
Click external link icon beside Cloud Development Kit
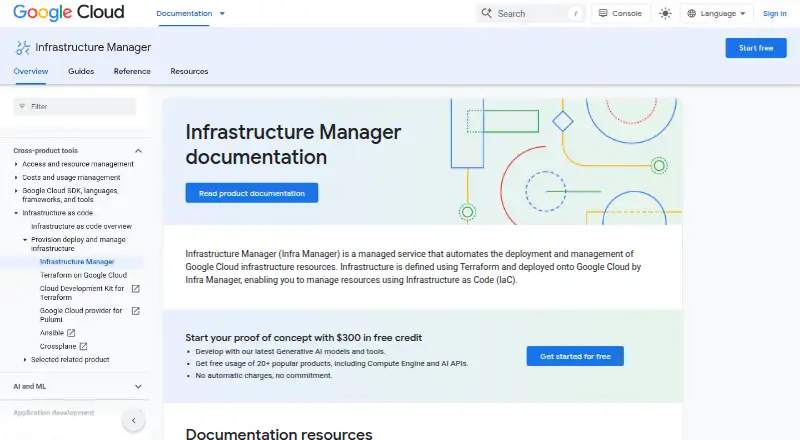pyautogui.click(x=136, y=288)
